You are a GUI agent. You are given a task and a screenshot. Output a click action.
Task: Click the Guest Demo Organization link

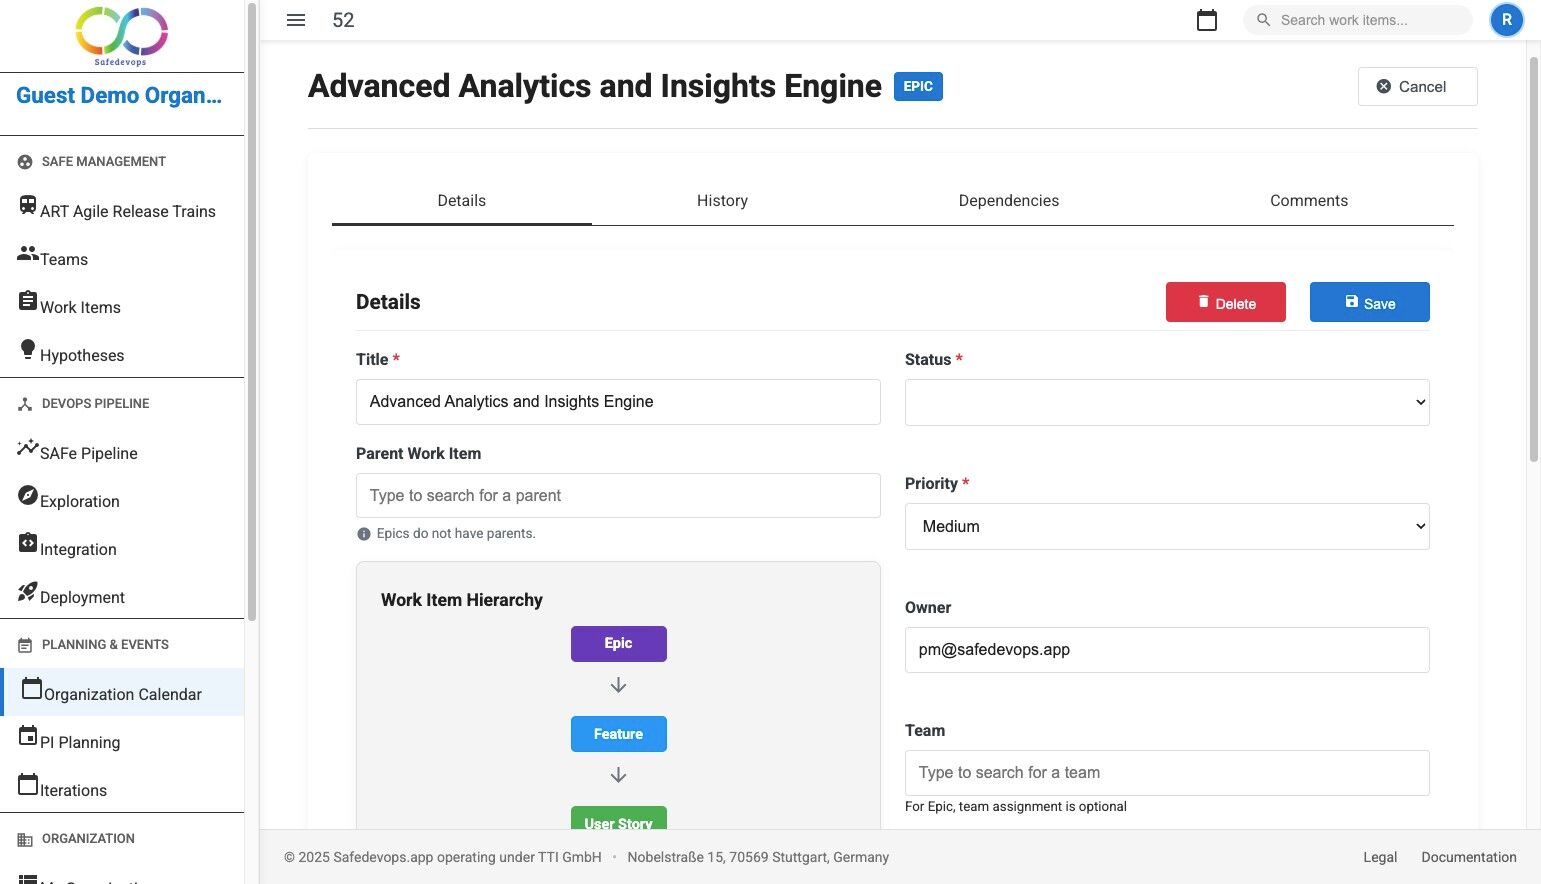click(119, 96)
